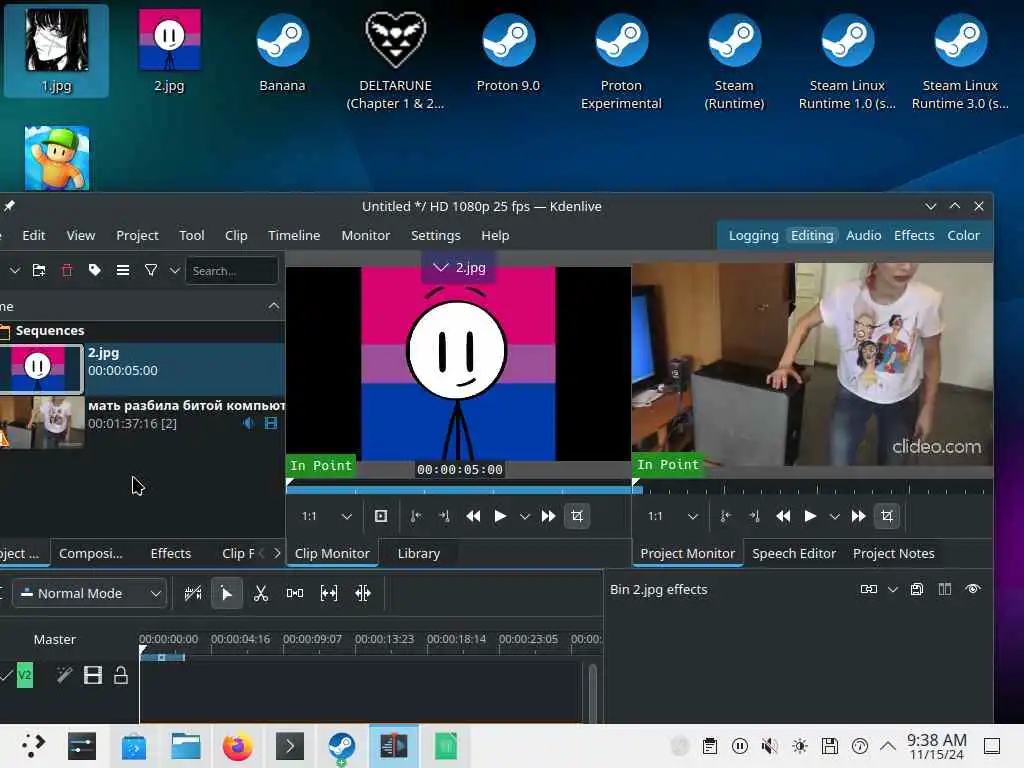Click the delete clip red trash icon

[x=67, y=270]
